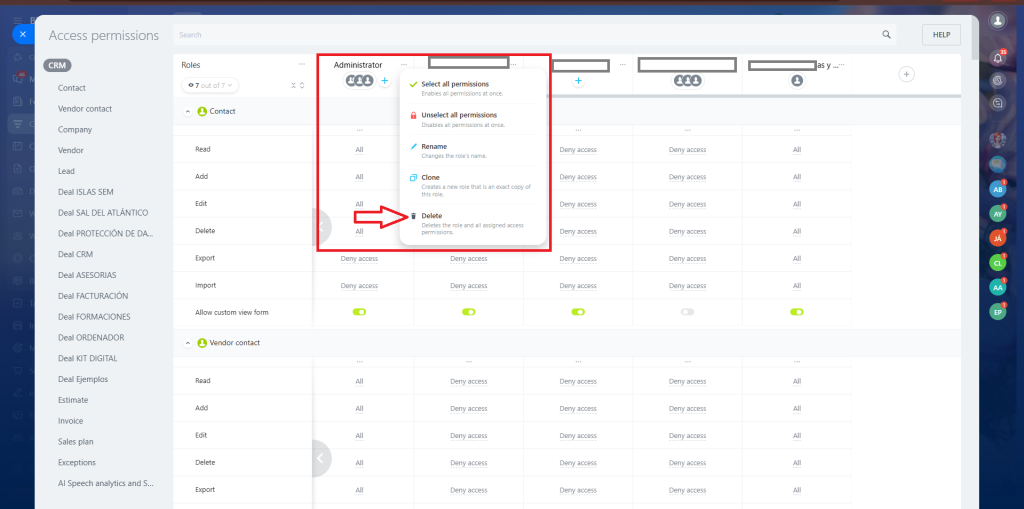The width and height of the screenshot is (1024, 509).
Task: Add user to the Administrator role
Action: click(x=385, y=81)
